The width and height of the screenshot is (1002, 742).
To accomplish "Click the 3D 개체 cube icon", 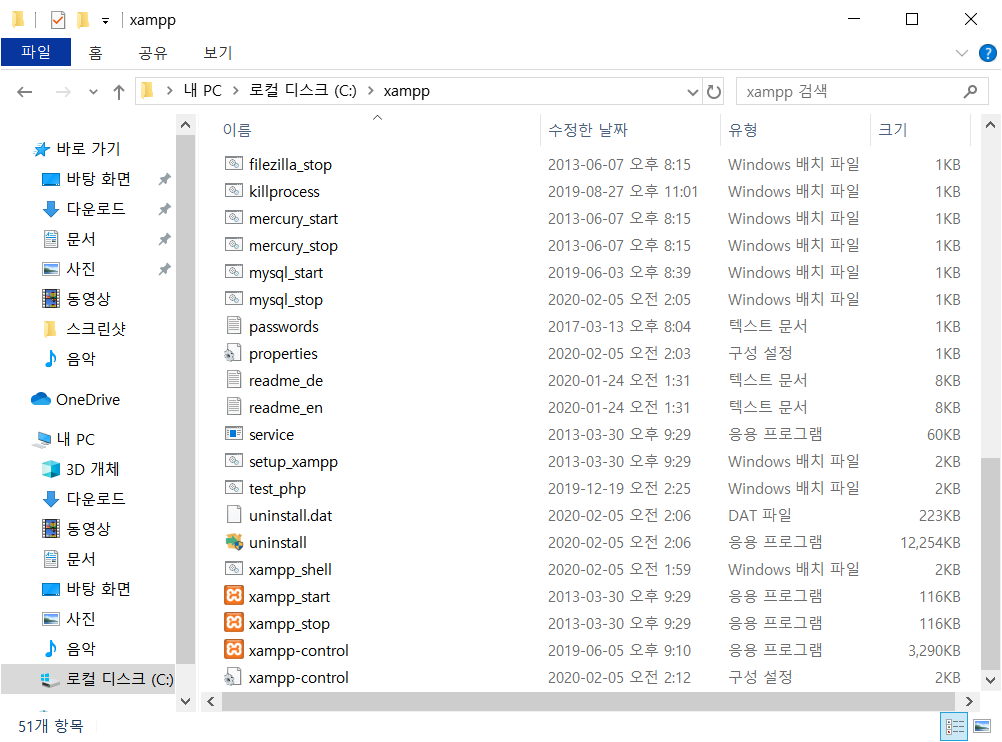I will click(50, 468).
